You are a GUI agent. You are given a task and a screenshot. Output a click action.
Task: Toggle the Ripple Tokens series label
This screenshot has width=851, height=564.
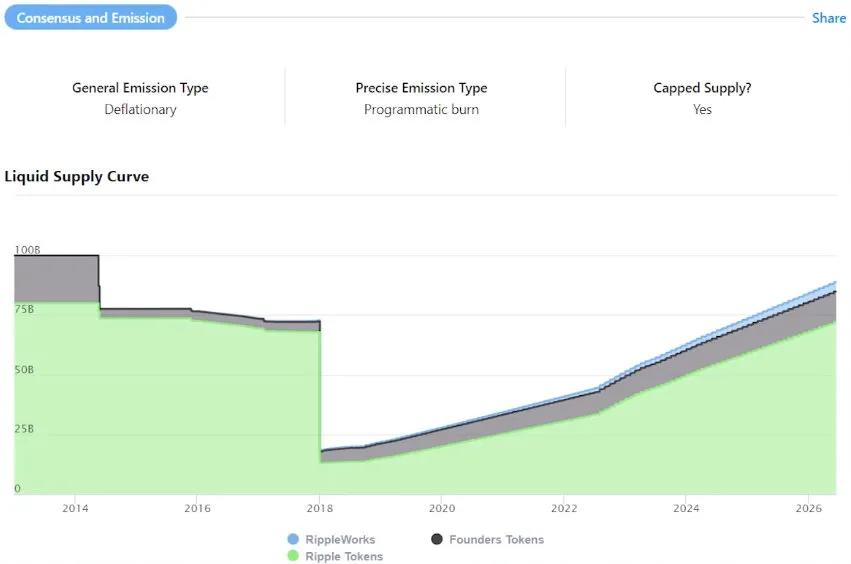(x=344, y=556)
